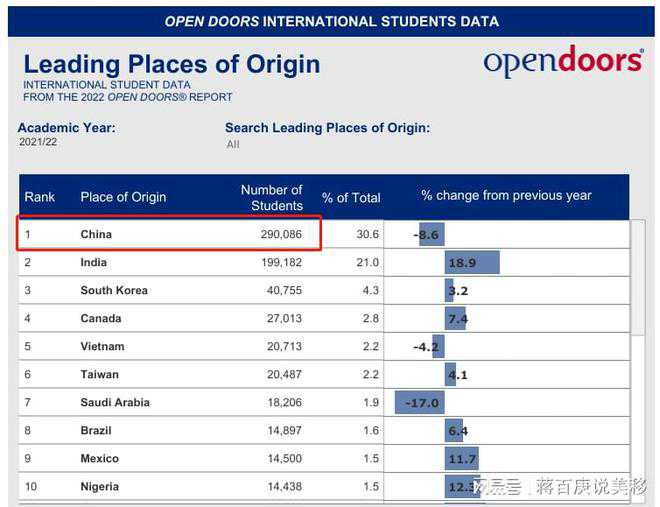Sort by the Rank column header
The width and height of the screenshot is (660, 507).
point(40,197)
